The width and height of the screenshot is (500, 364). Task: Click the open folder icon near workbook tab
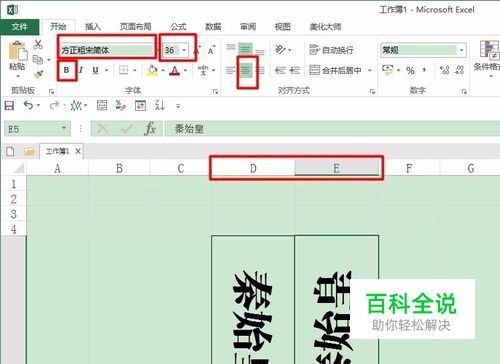29,152
